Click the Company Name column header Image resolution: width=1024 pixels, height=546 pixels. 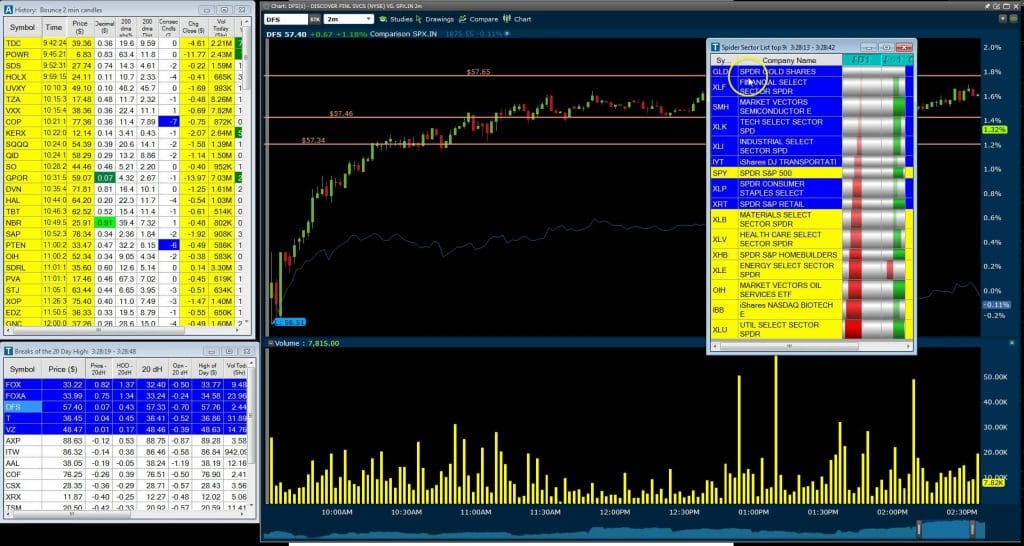tap(789, 60)
